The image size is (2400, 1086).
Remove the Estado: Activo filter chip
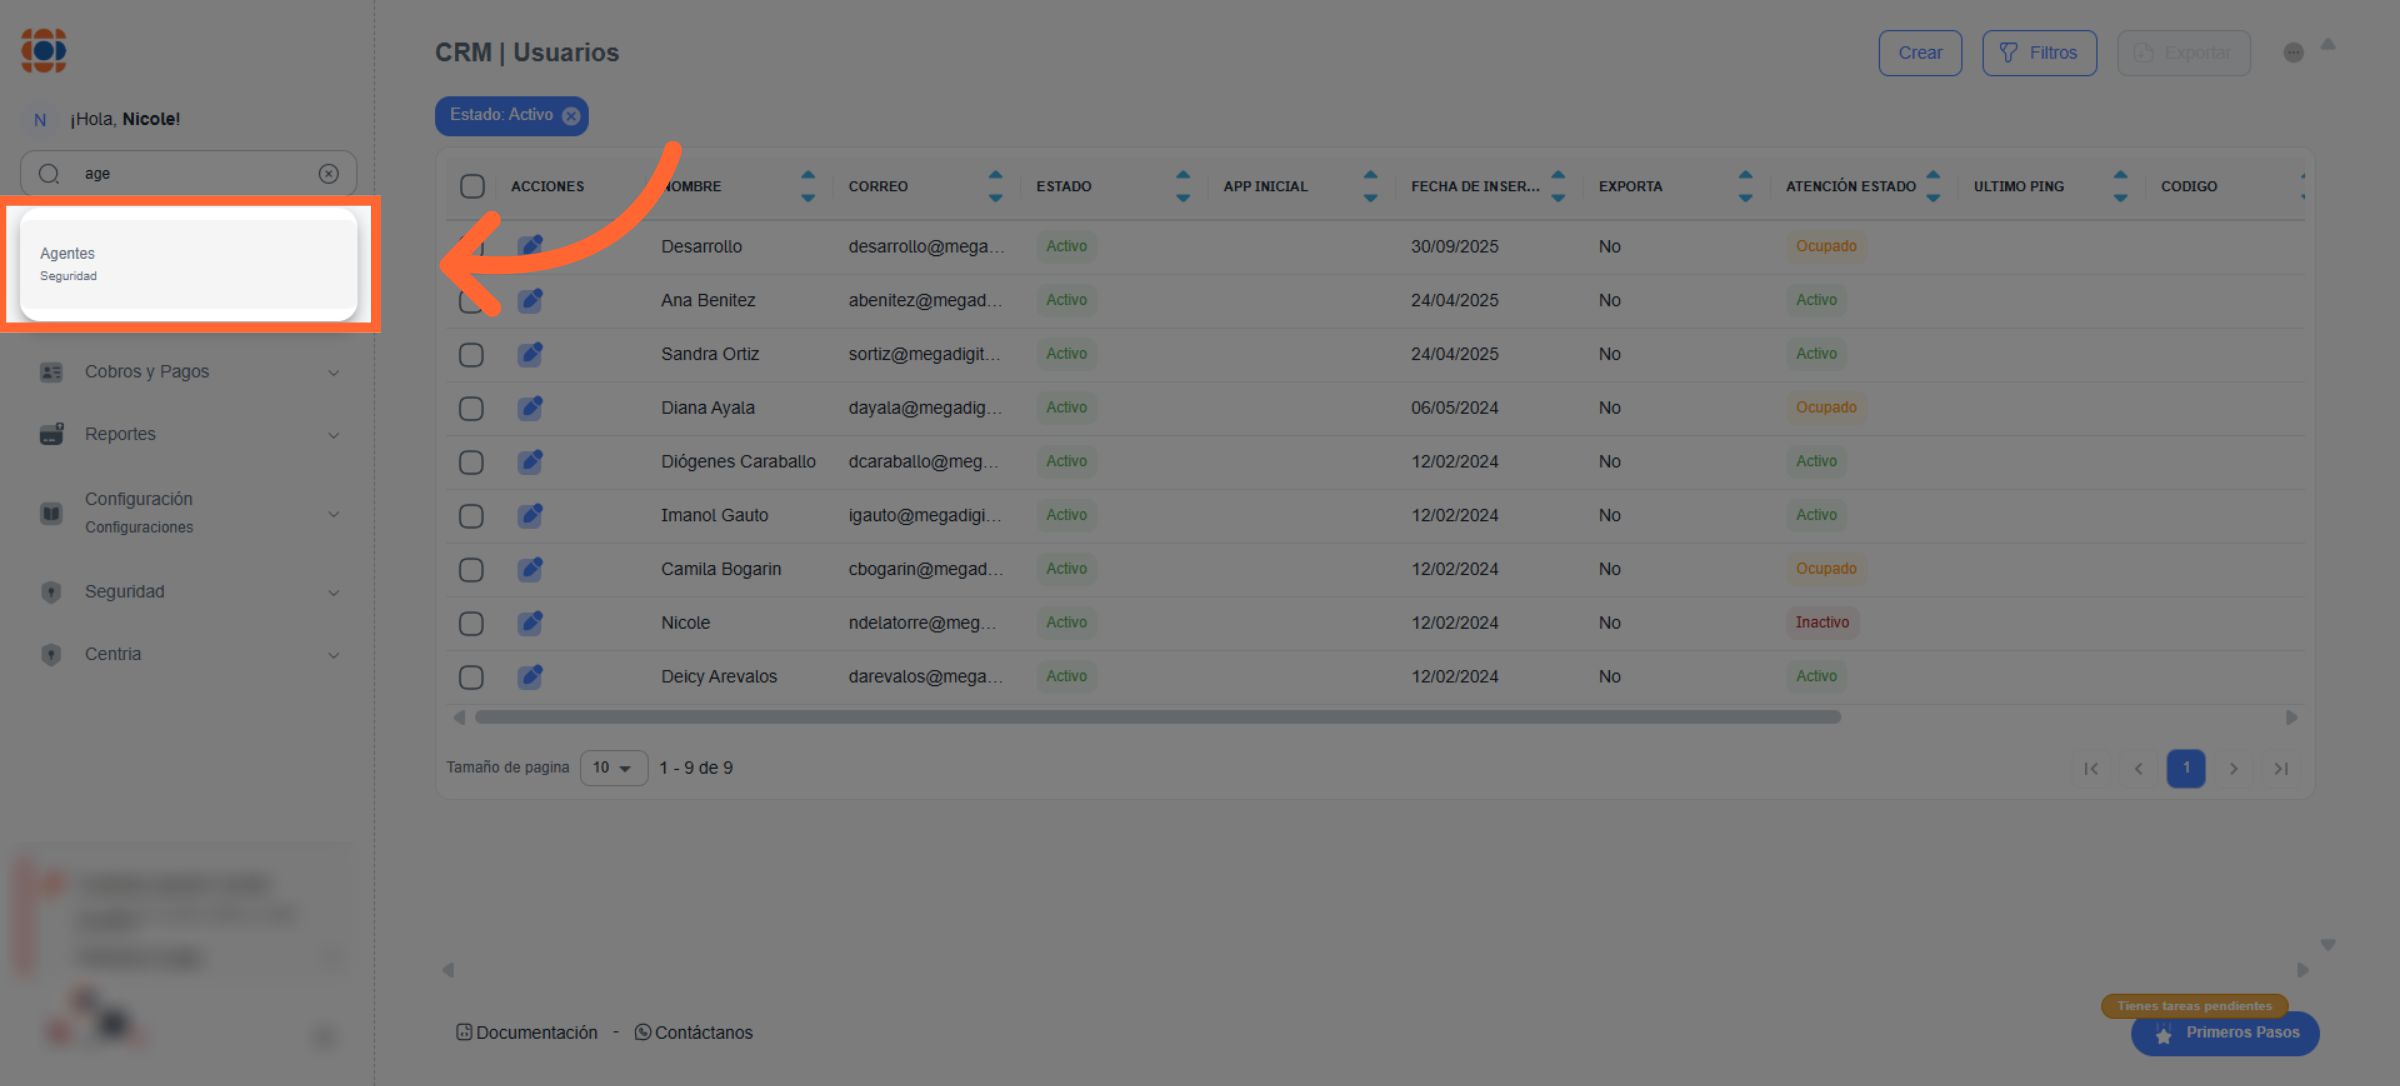click(571, 116)
